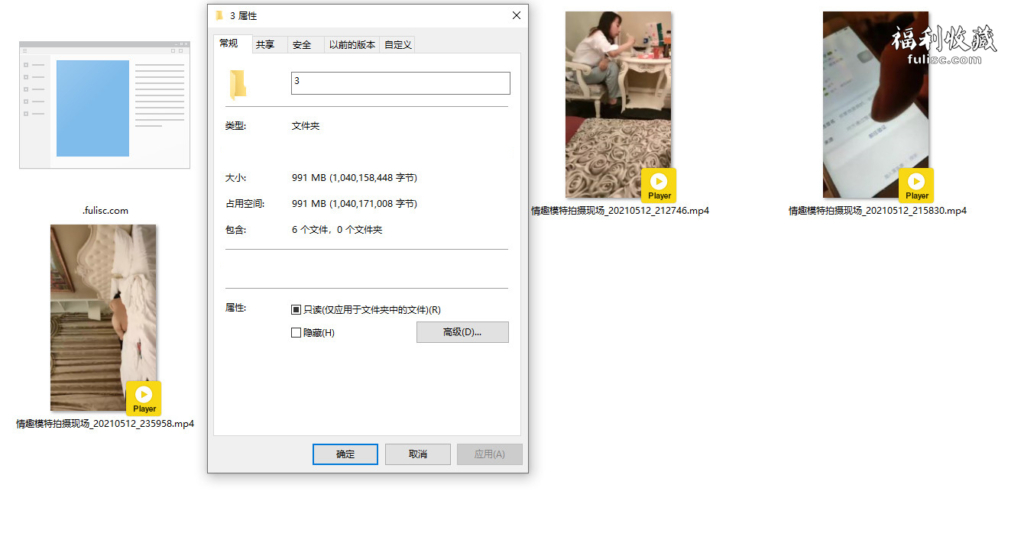Click Player badge on 212746.mp4 video
This screenshot has width=1024, height=546.
click(x=658, y=185)
